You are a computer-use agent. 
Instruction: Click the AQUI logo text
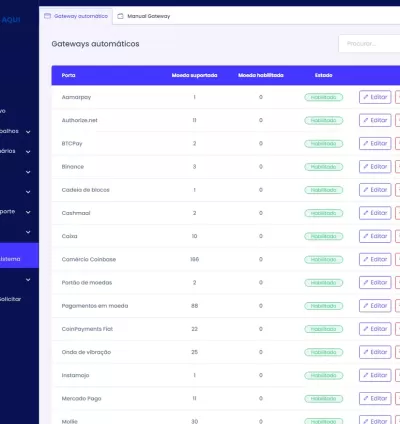tap(11, 20)
